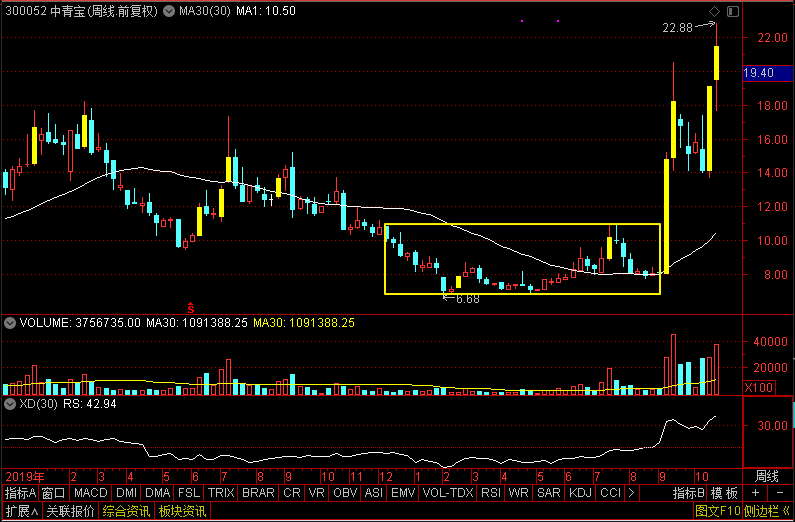The height and width of the screenshot is (522, 795).
Task: Open the VOLUME panel dropdown circle
Action: tap(9, 323)
